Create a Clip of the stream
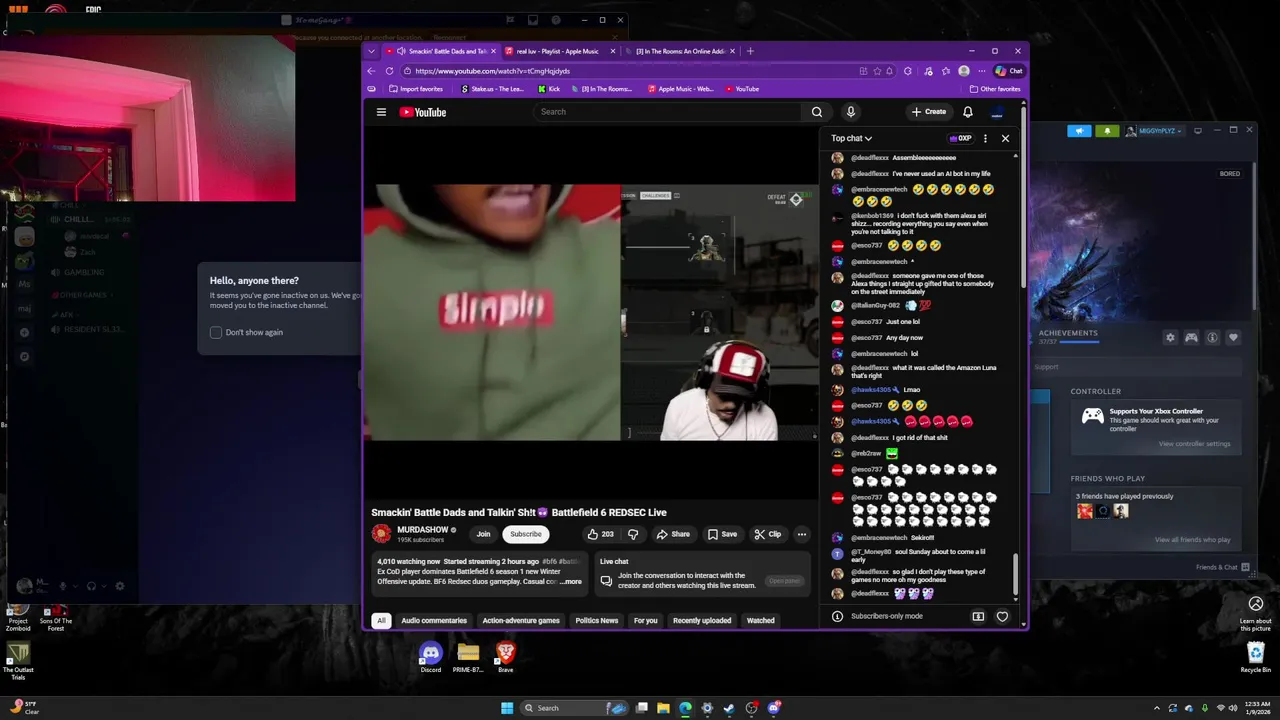 pyautogui.click(x=768, y=534)
